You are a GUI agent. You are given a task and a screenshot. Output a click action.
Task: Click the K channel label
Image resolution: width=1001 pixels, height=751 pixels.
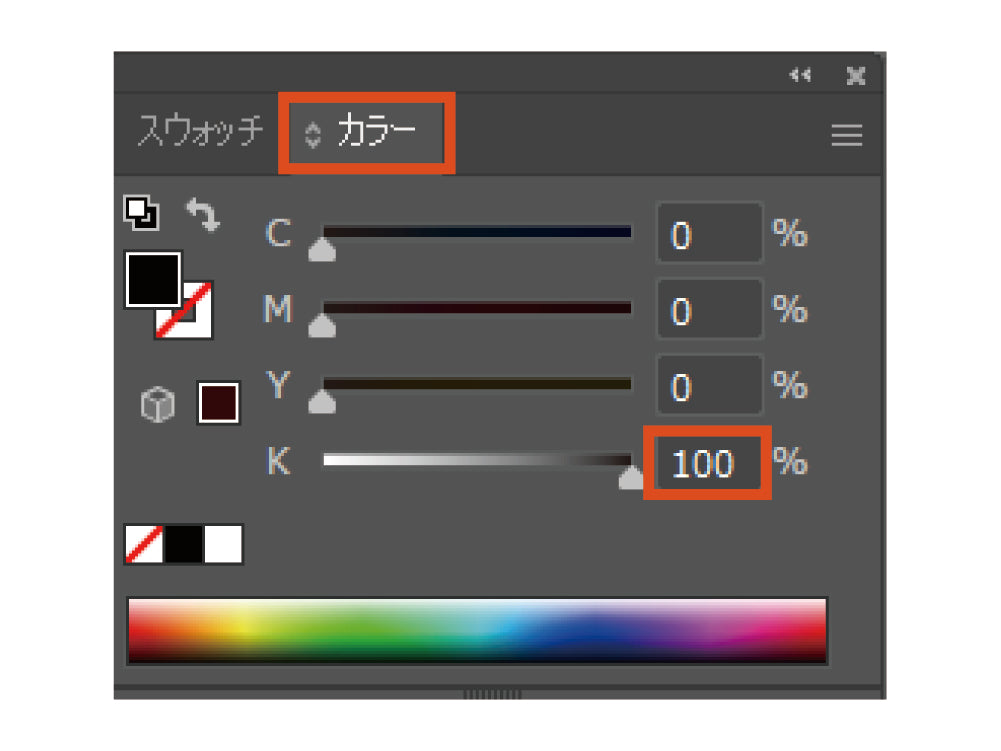point(278,461)
